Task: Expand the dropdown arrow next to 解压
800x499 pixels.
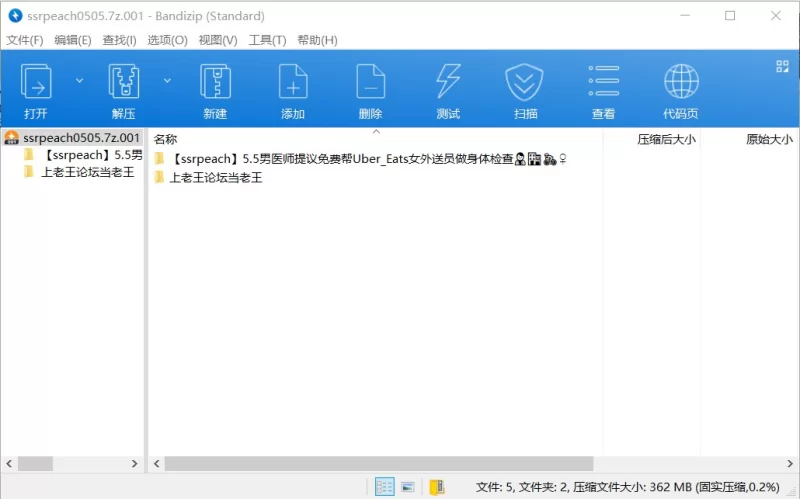Action: [x=167, y=81]
